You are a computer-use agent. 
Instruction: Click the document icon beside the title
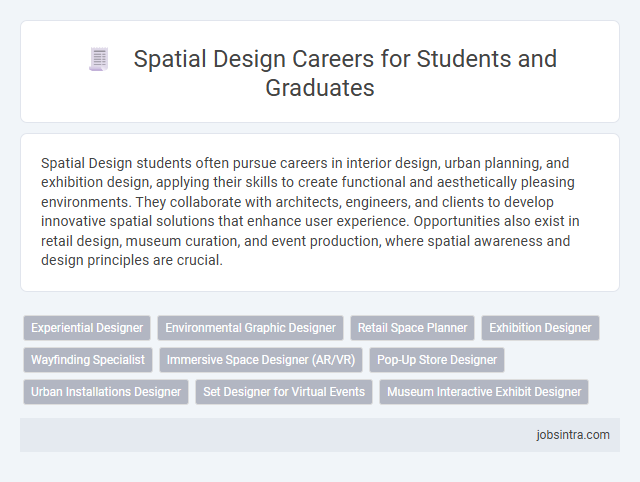pyautogui.click(x=99, y=59)
